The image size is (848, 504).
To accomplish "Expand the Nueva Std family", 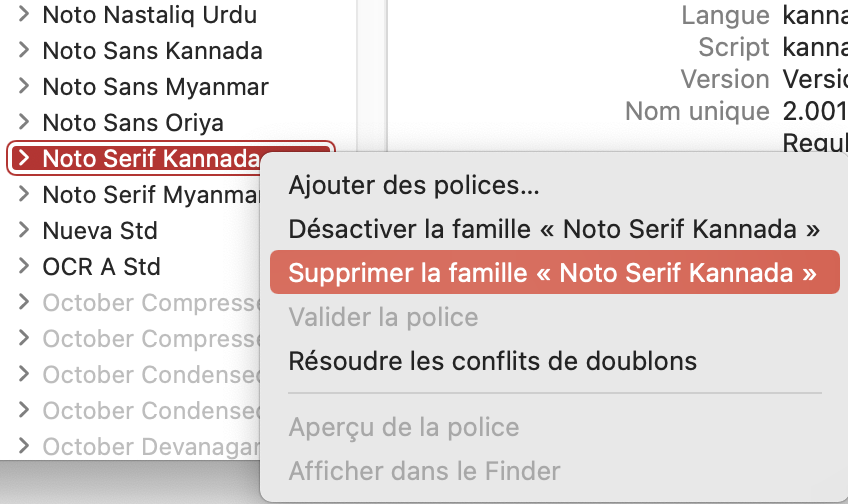I will point(24,231).
